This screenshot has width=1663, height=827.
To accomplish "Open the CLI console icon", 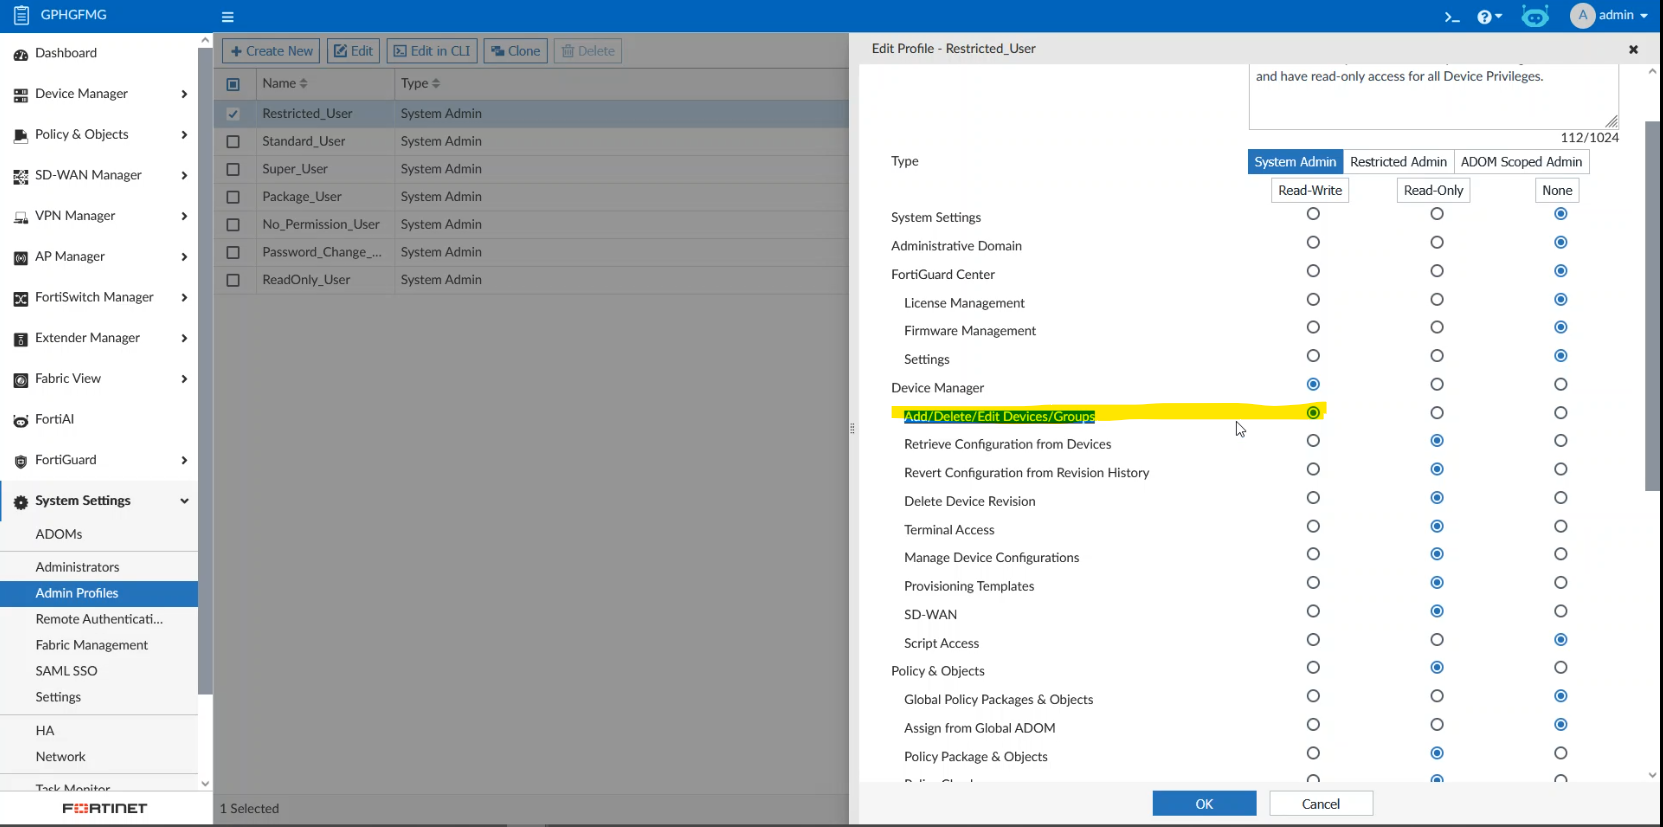I will (x=1452, y=17).
